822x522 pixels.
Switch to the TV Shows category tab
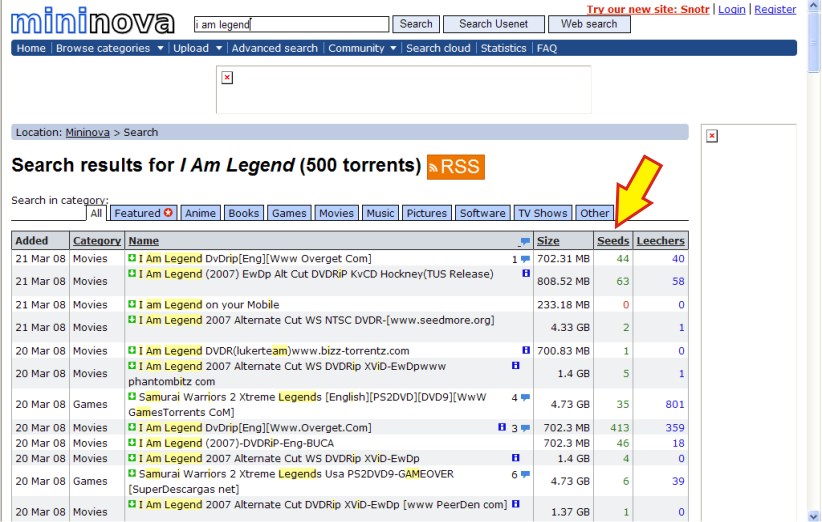(543, 213)
